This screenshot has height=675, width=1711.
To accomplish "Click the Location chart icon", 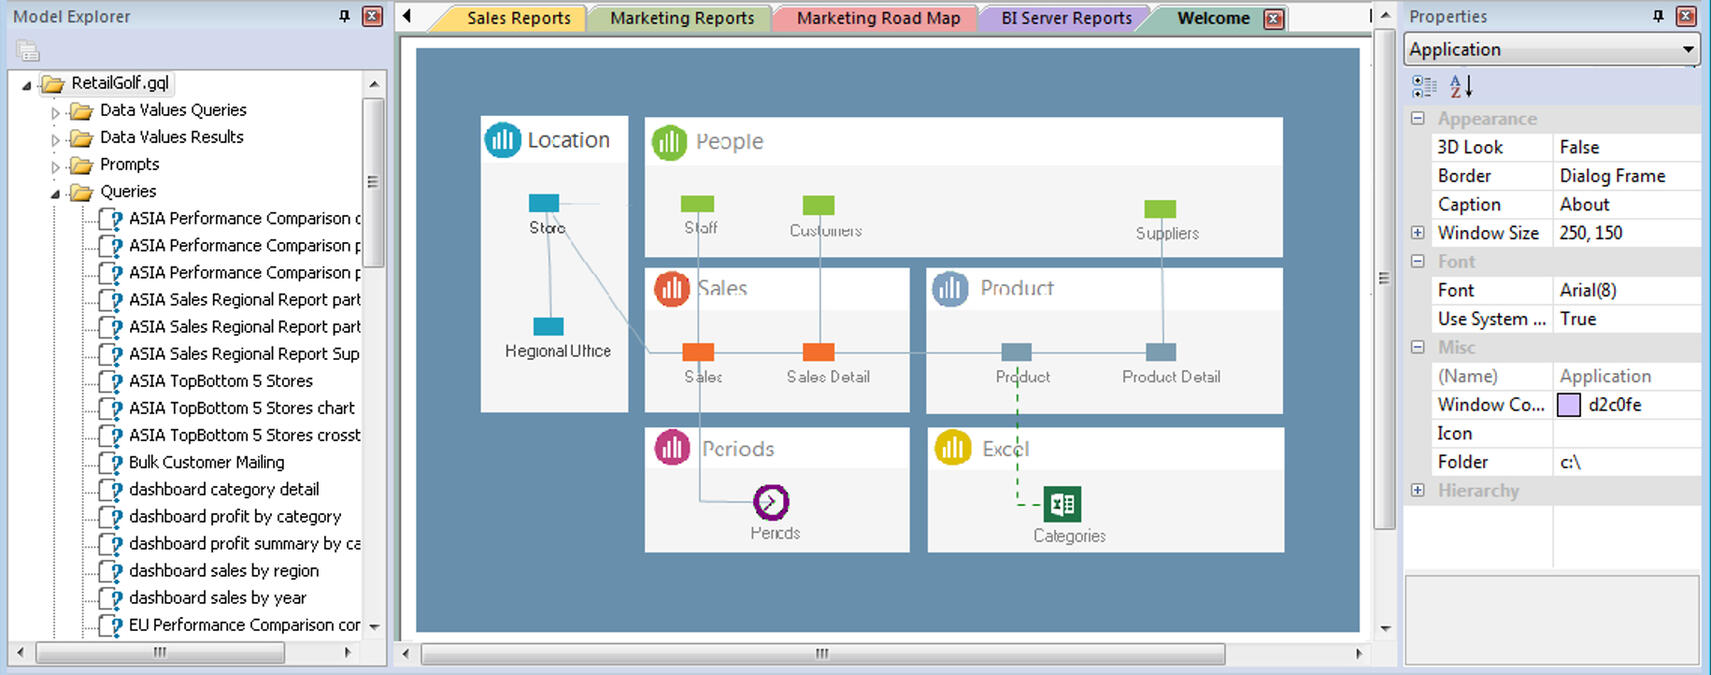I will click(x=503, y=140).
